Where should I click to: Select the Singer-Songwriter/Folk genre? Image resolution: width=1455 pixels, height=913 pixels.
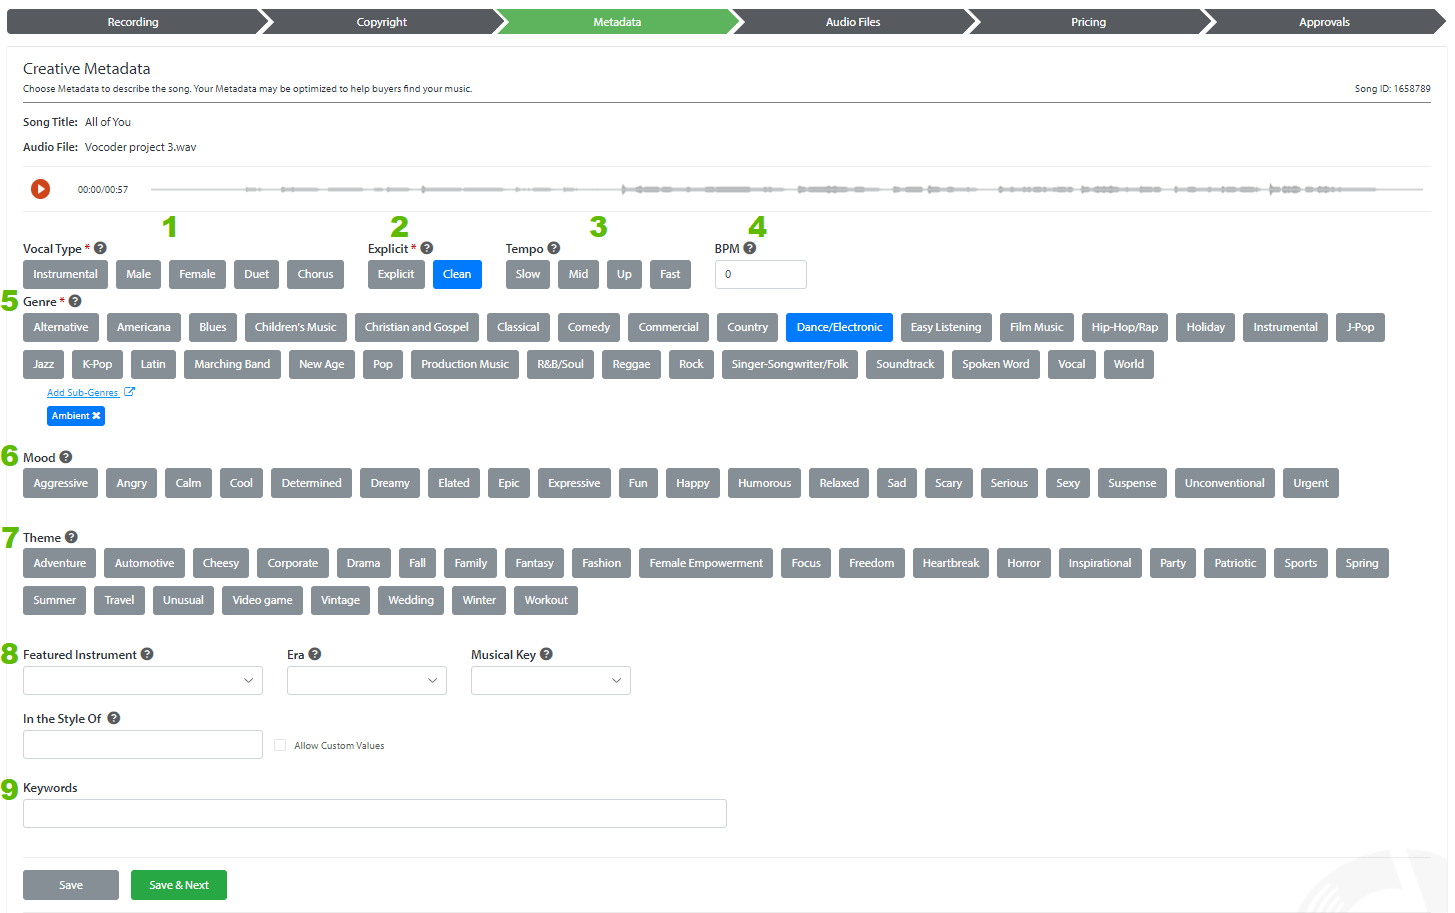tap(790, 364)
